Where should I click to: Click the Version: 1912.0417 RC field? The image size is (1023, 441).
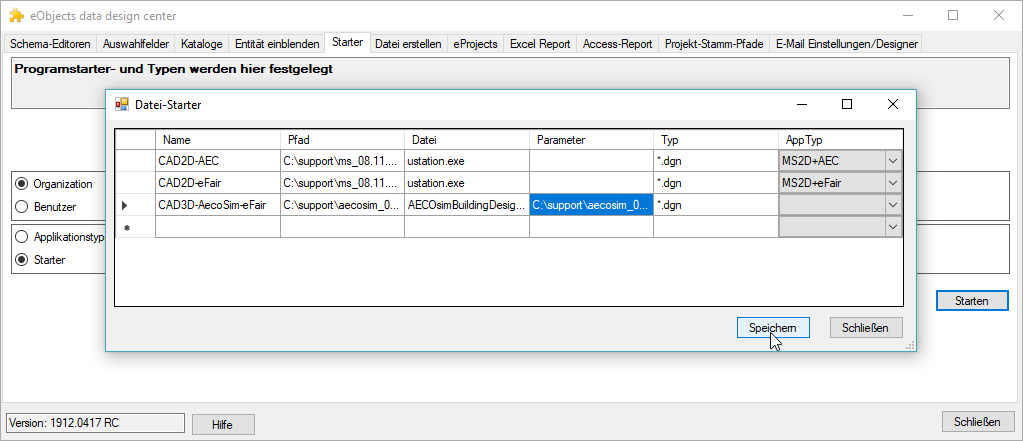coord(96,423)
